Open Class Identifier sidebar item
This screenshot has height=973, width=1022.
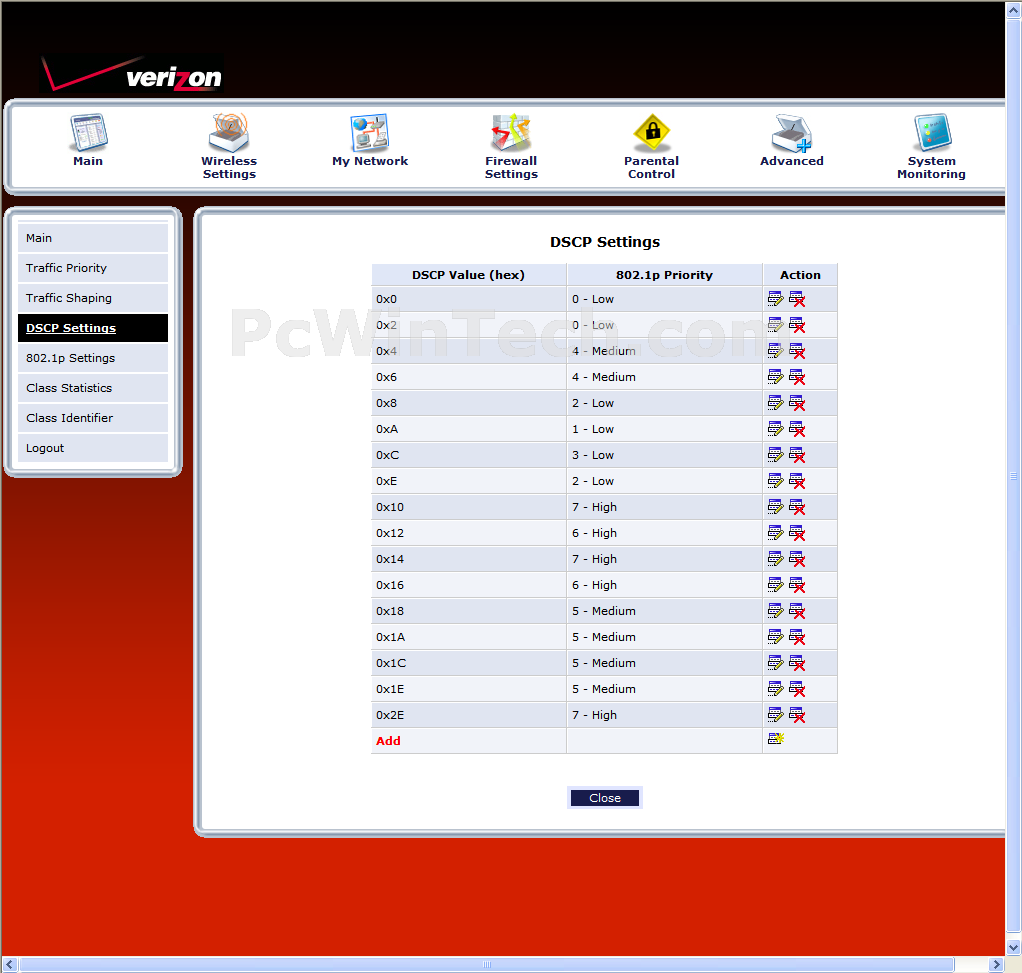click(93, 418)
